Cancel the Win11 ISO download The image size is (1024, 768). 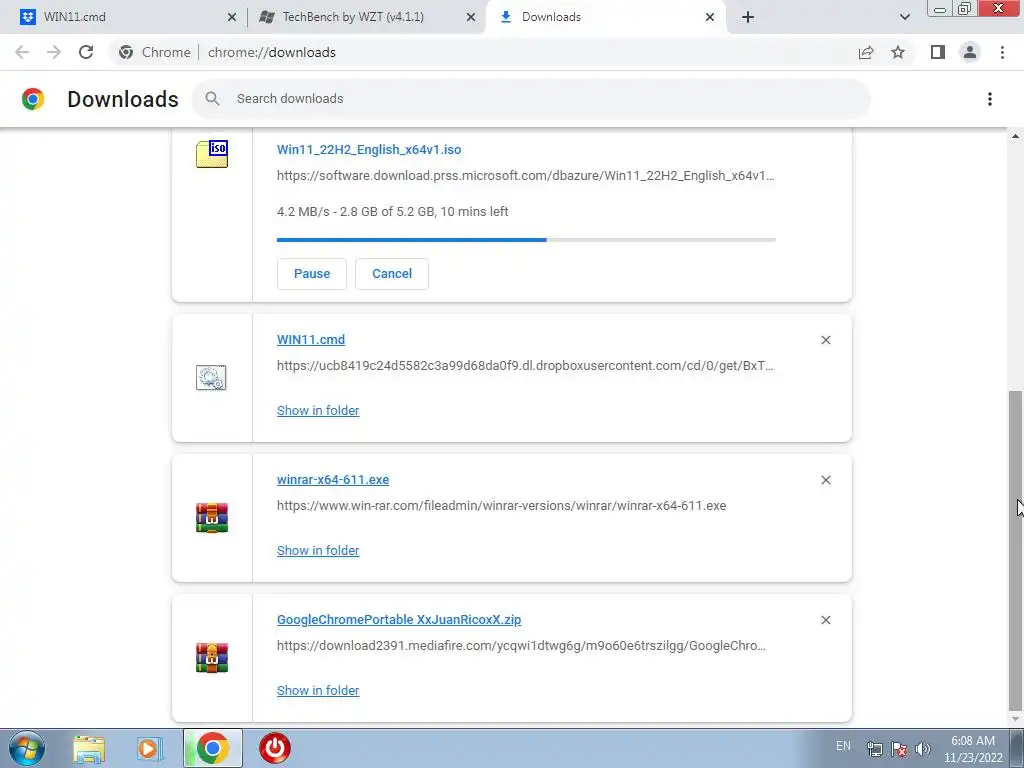tap(392, 274)
